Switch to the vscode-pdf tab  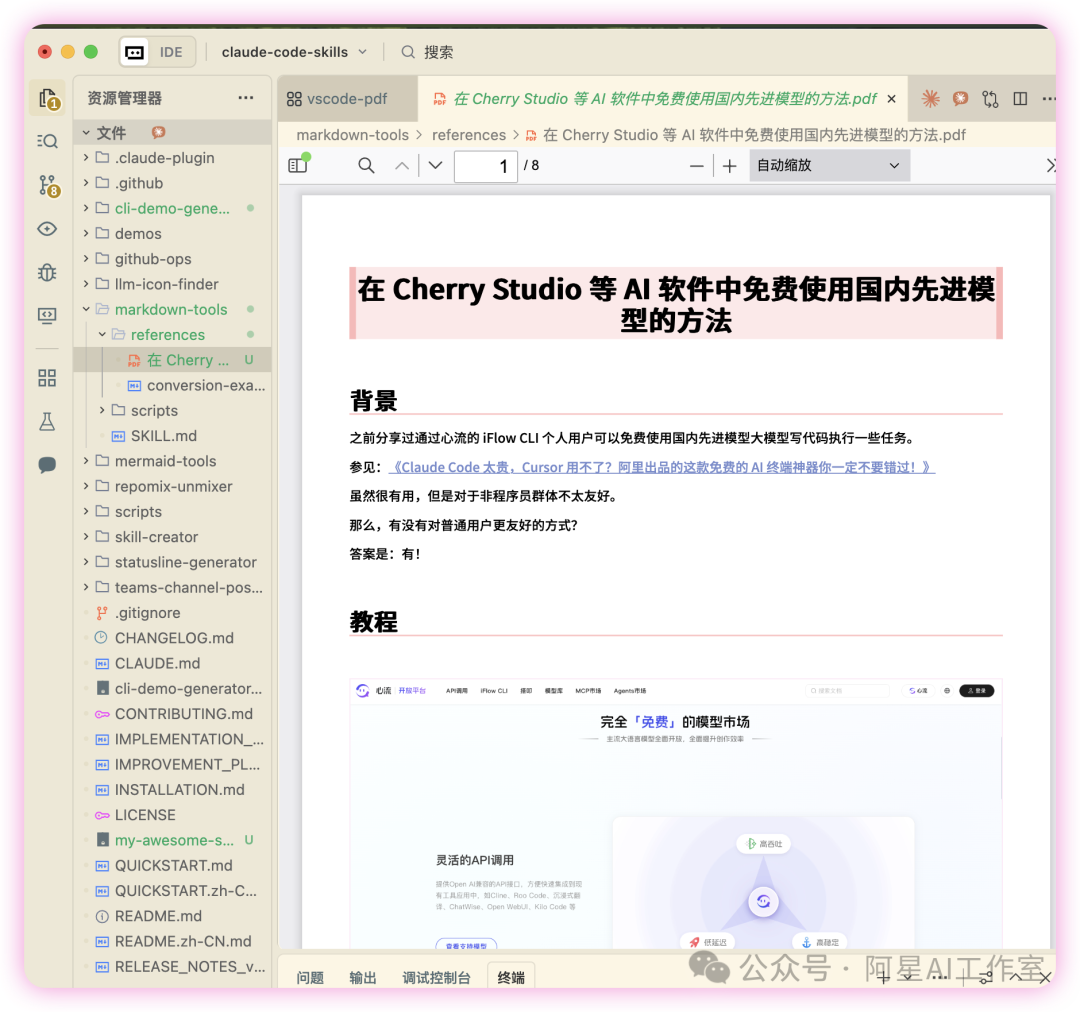[346, 99]
